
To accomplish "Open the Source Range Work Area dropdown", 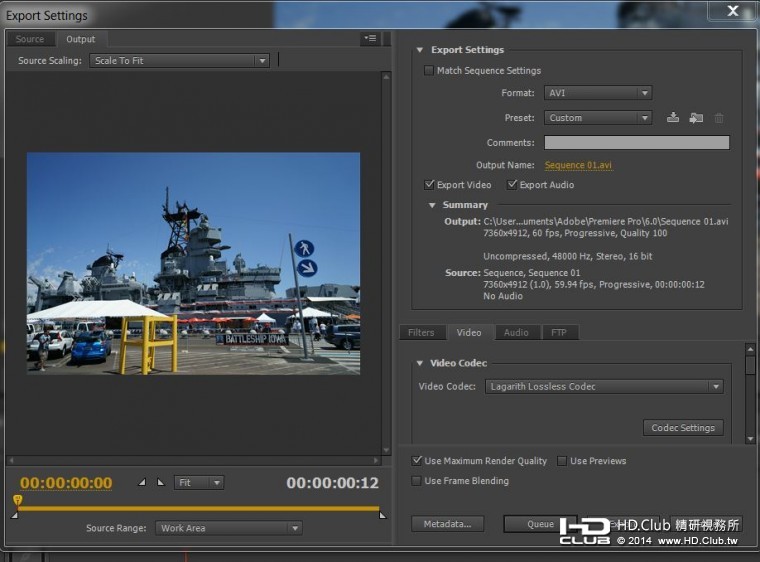I will [x=228, y=528].
